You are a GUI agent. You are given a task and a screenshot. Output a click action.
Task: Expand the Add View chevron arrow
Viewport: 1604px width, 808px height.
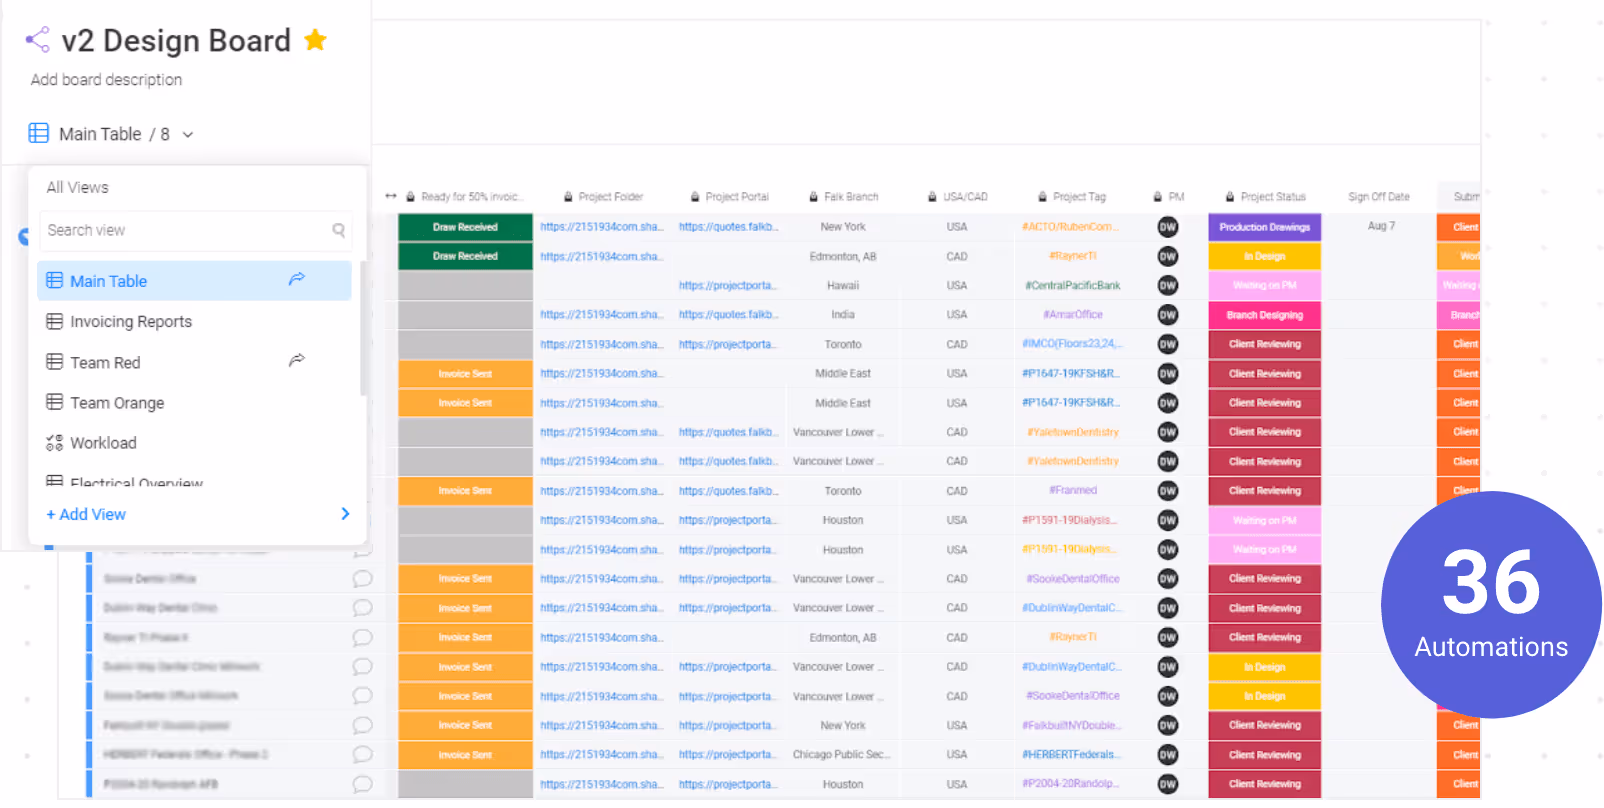pyautogui.click(x=345, y=514)
